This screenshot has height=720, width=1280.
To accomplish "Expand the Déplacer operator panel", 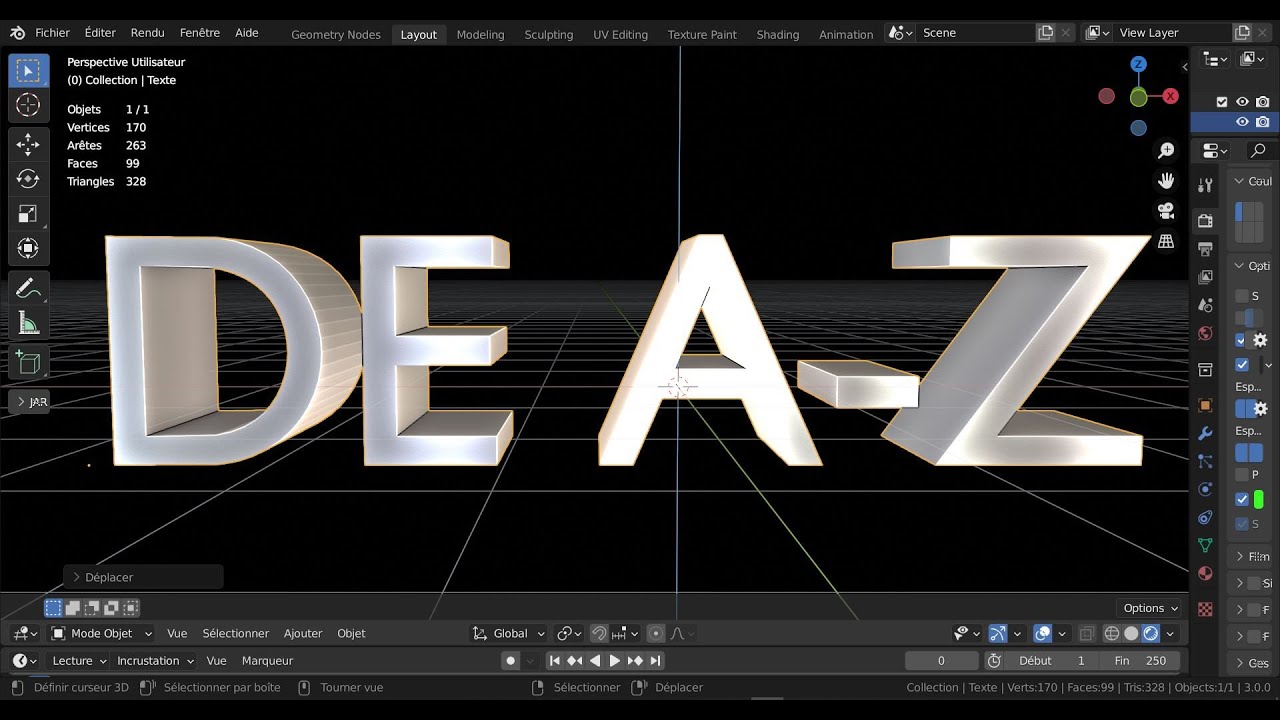I will (x=143, y=577).
